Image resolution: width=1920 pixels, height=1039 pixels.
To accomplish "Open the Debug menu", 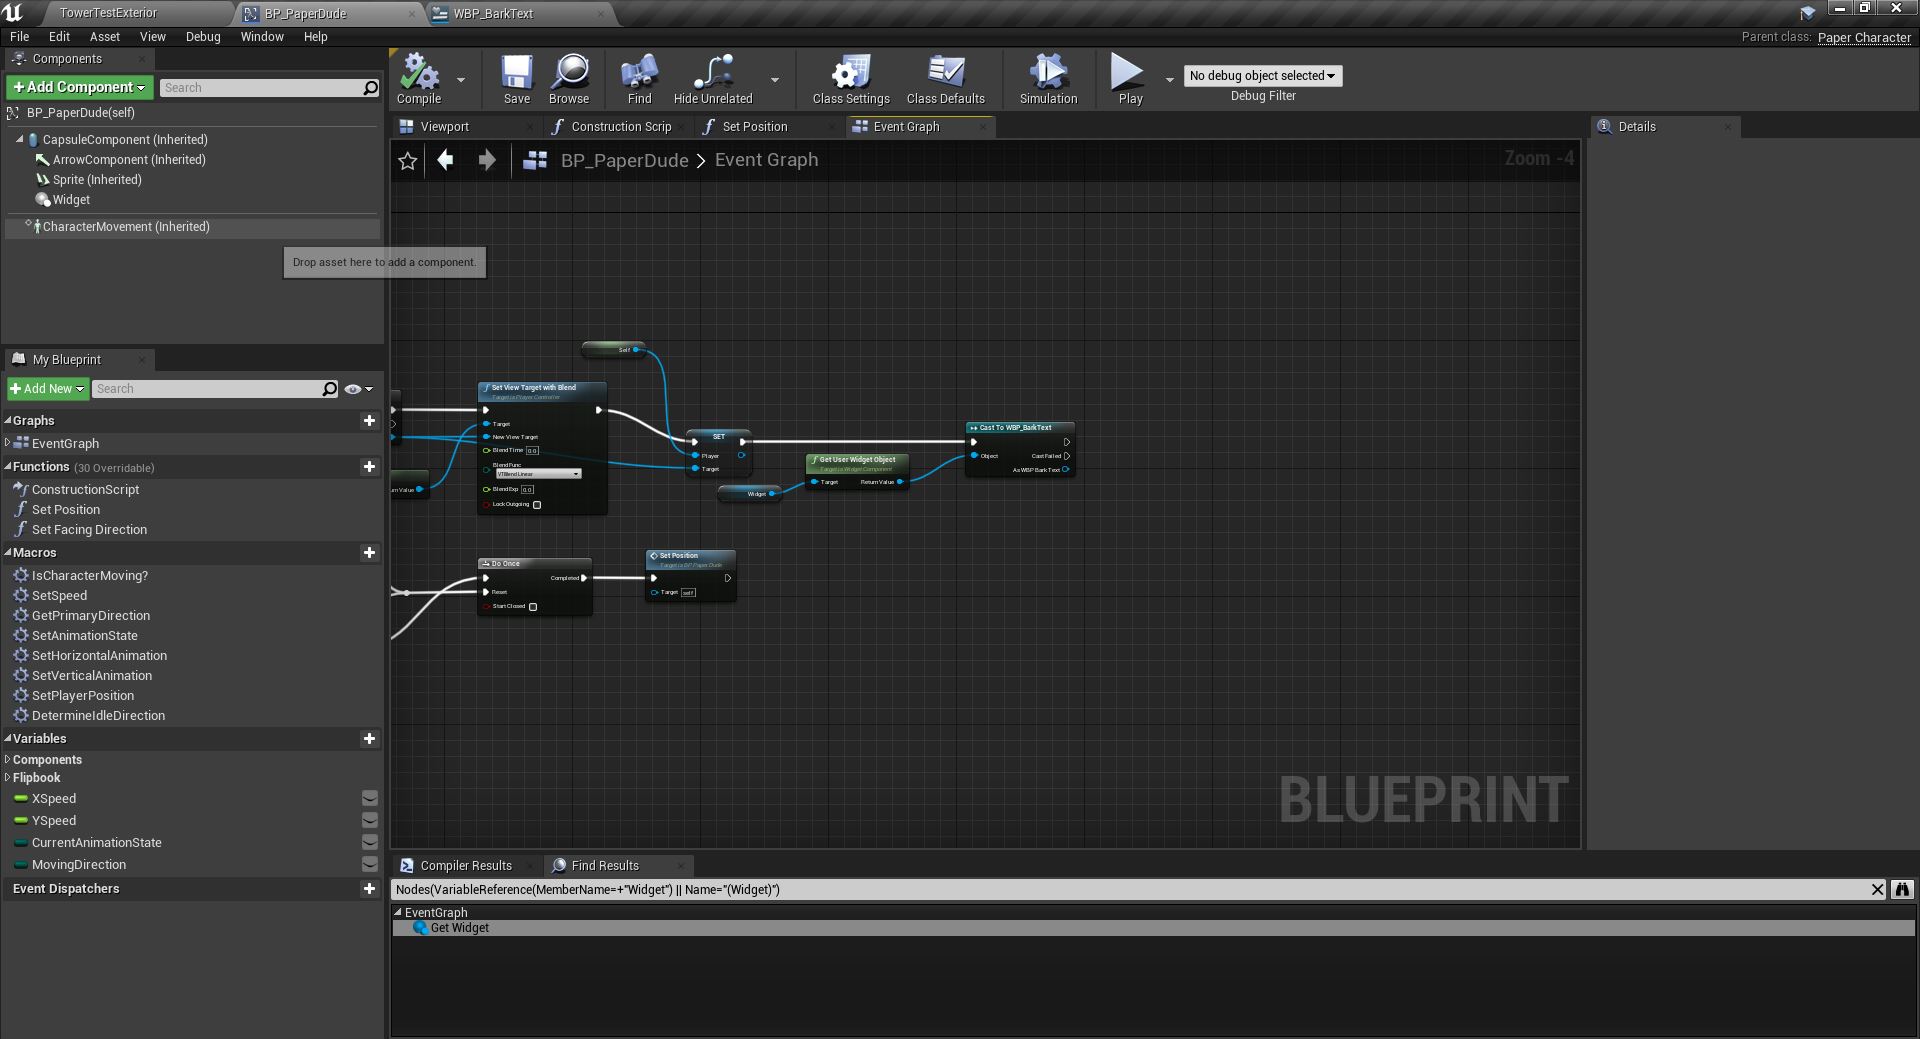I will [203, 37].
